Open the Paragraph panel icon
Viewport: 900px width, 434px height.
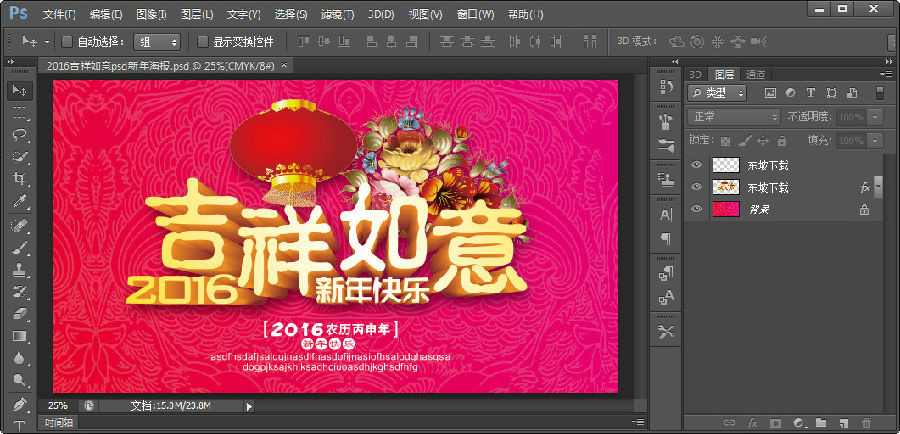666,239
